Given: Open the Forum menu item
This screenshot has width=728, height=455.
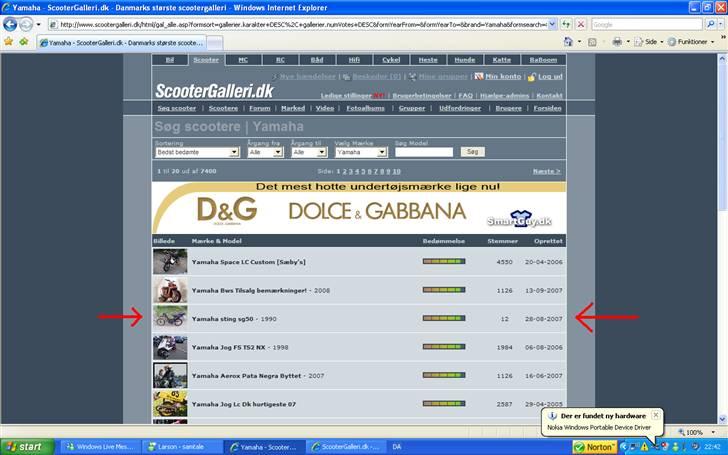Looking at the screenshot, I should [260, 108].
